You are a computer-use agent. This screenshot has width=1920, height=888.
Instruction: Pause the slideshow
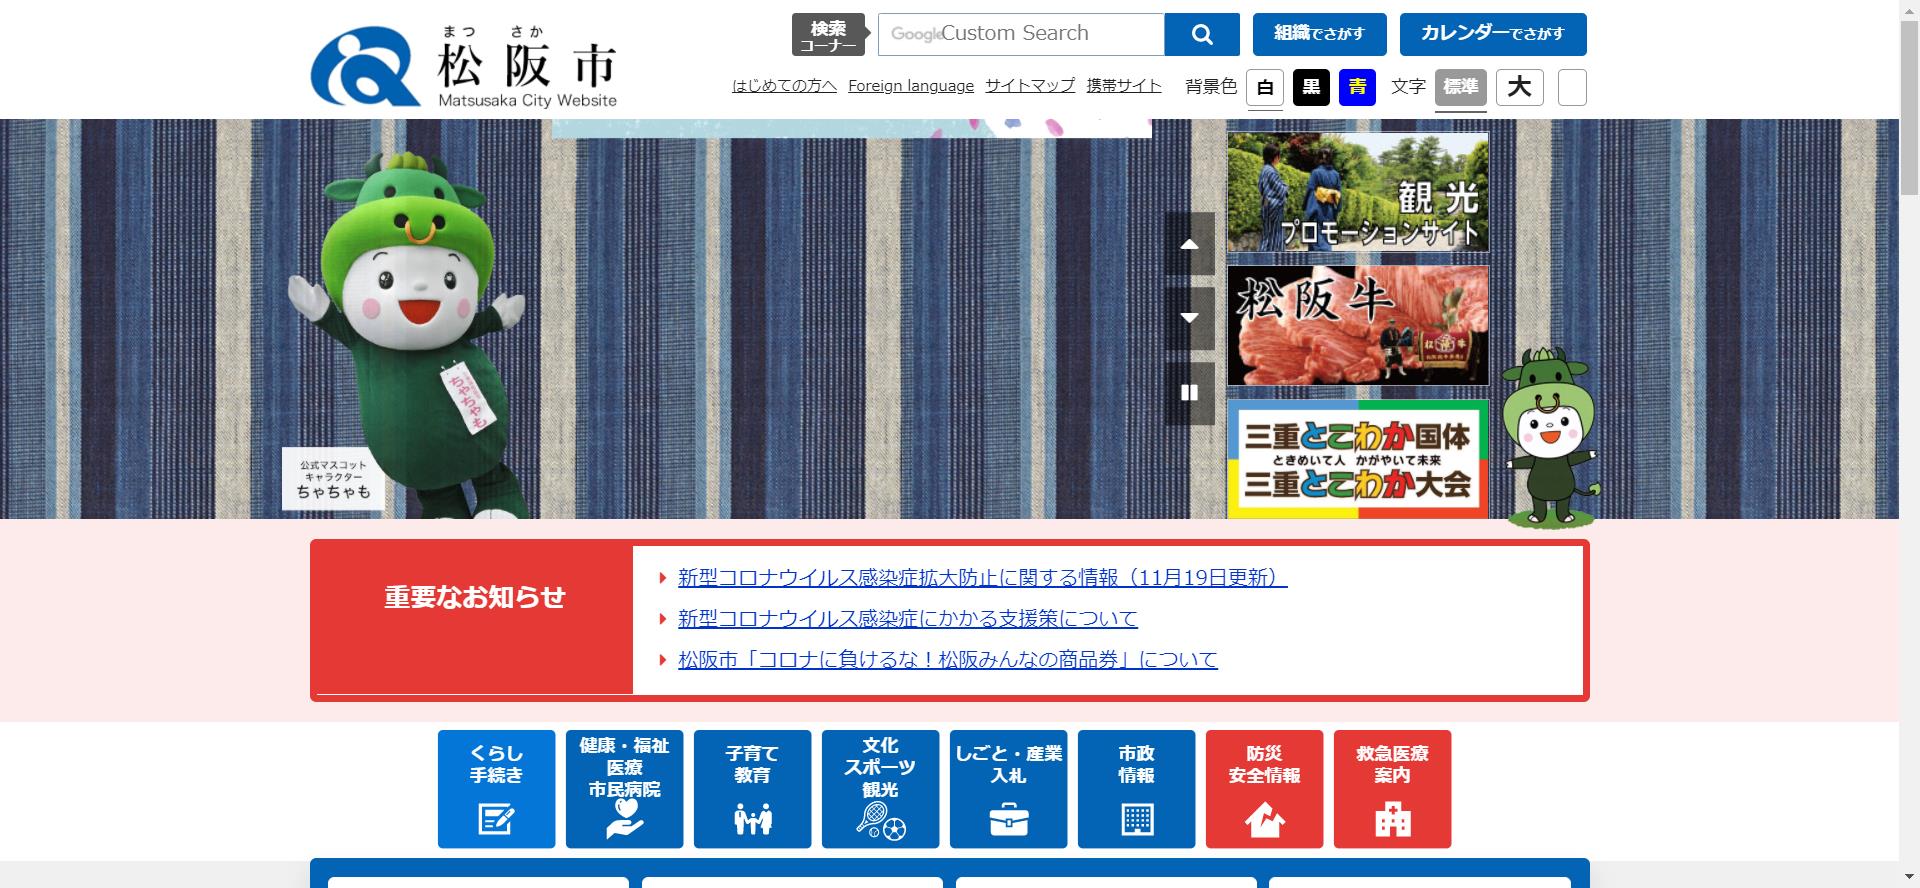[x=1189, y=393]
